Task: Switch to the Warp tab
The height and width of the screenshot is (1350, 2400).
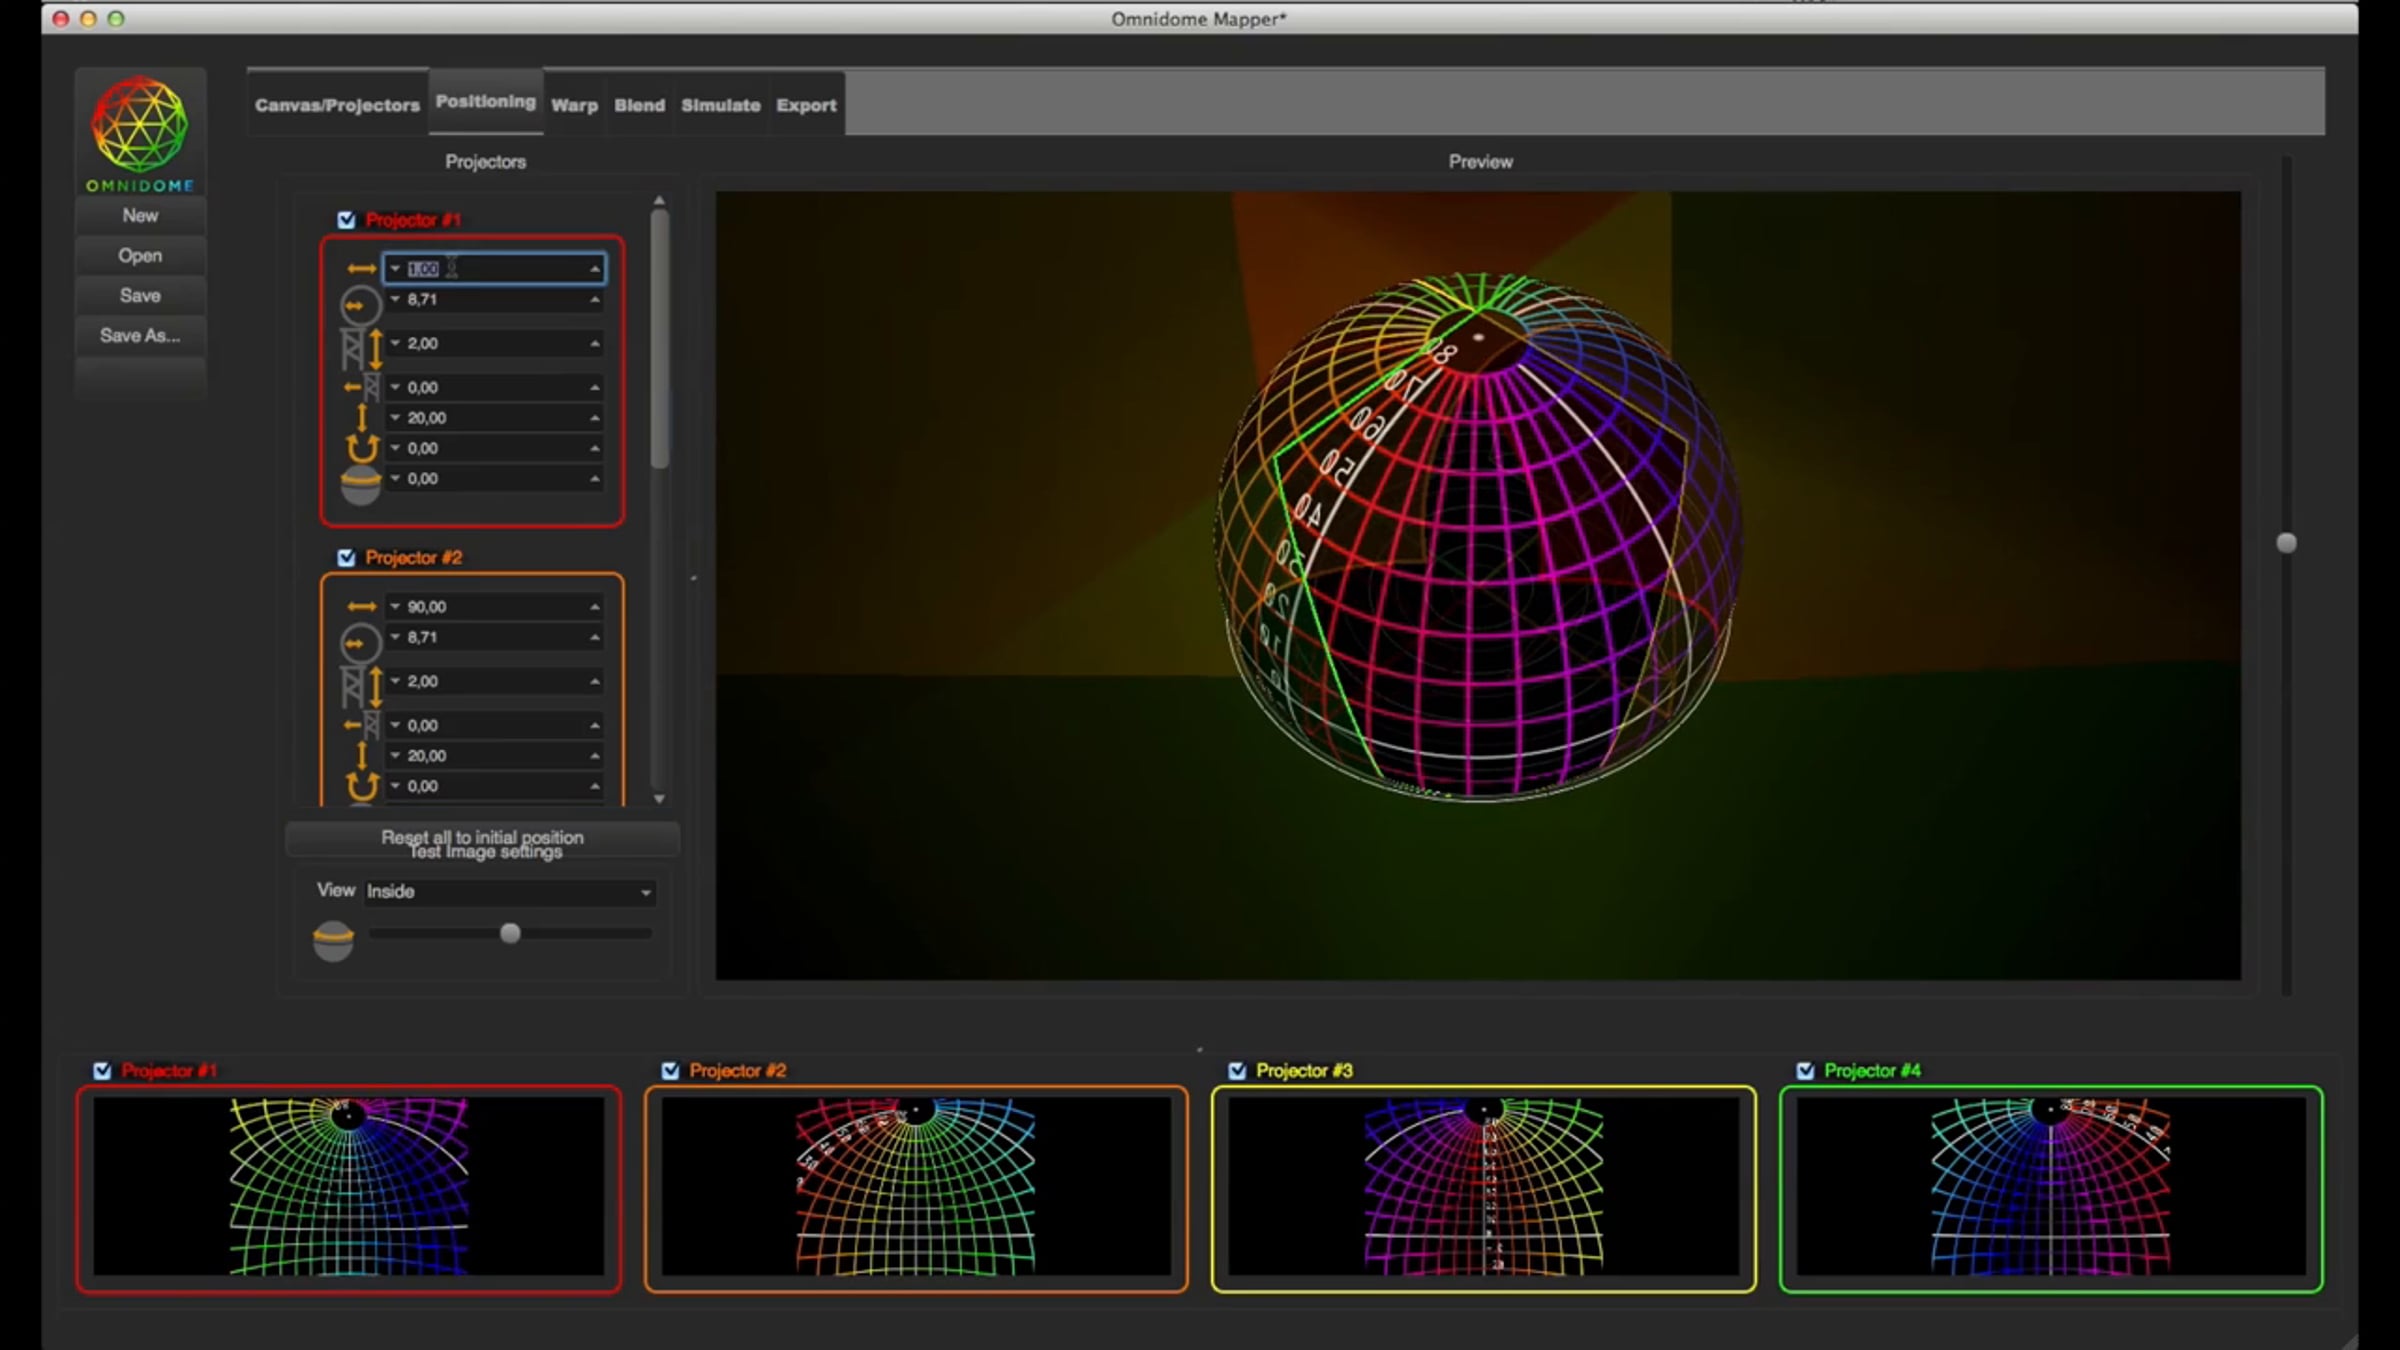Action: click(574, 105)
